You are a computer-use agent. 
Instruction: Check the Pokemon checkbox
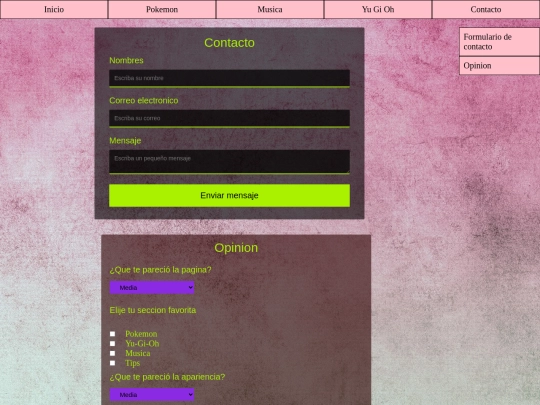(x=113, y=334)
